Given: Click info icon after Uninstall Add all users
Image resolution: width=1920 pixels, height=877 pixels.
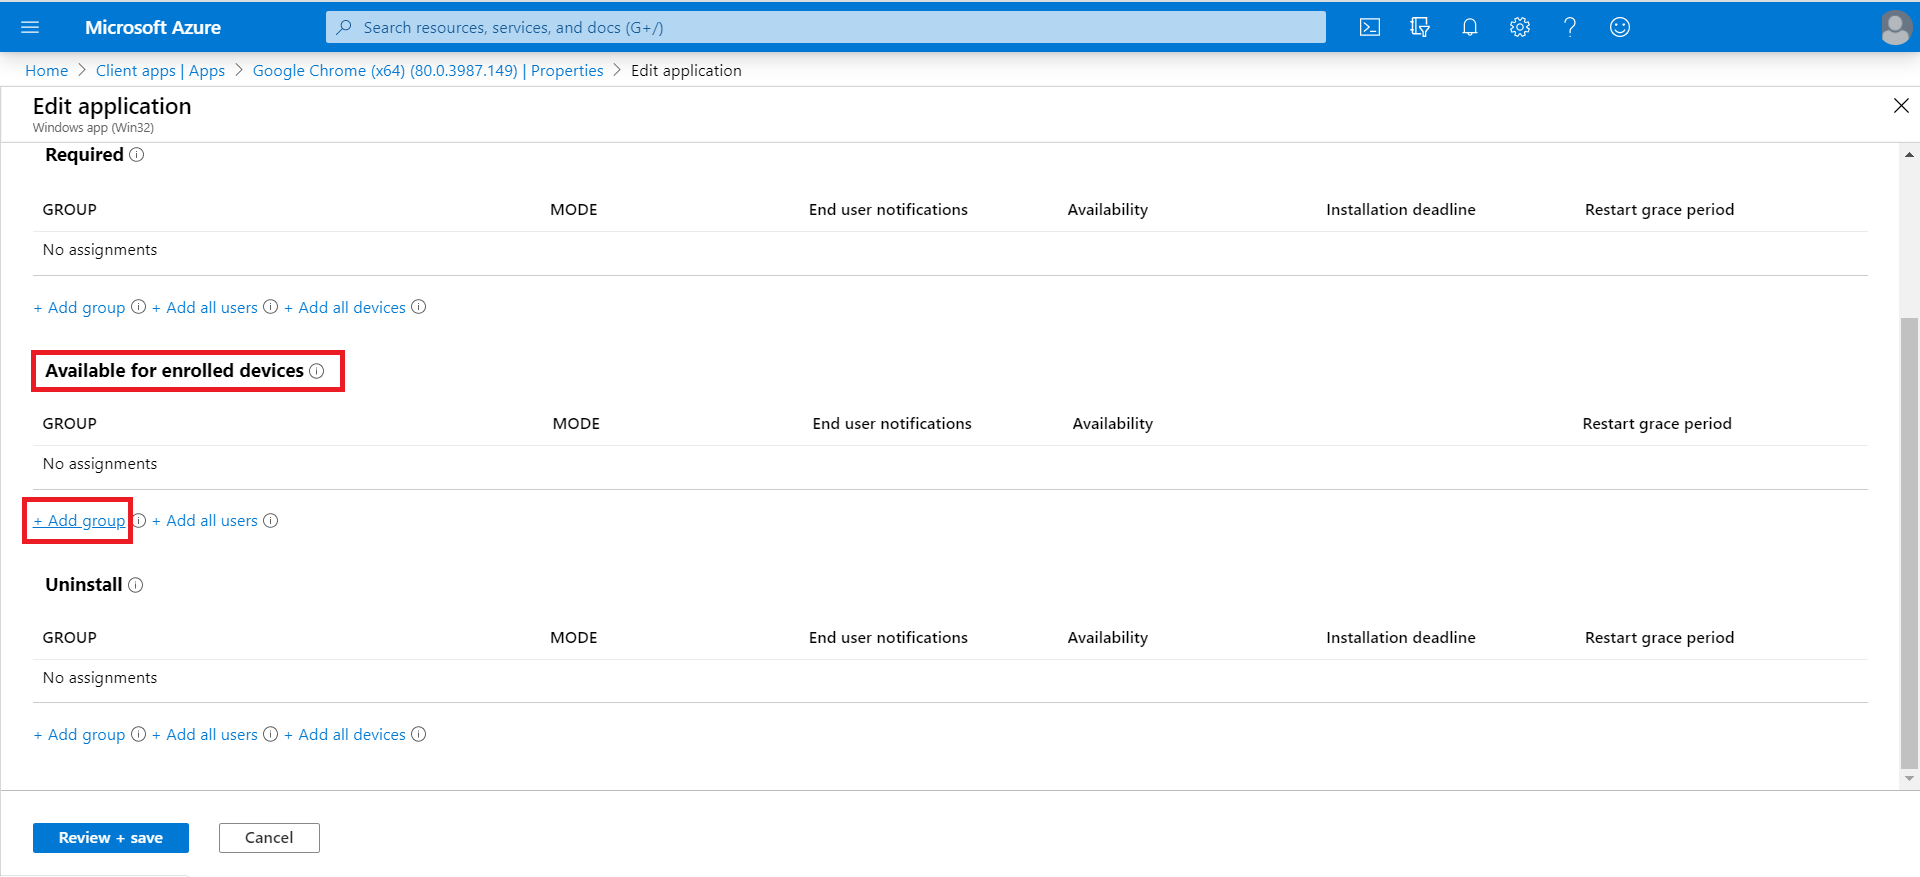Looking at the screenshot, I should [x=271, y=734].
